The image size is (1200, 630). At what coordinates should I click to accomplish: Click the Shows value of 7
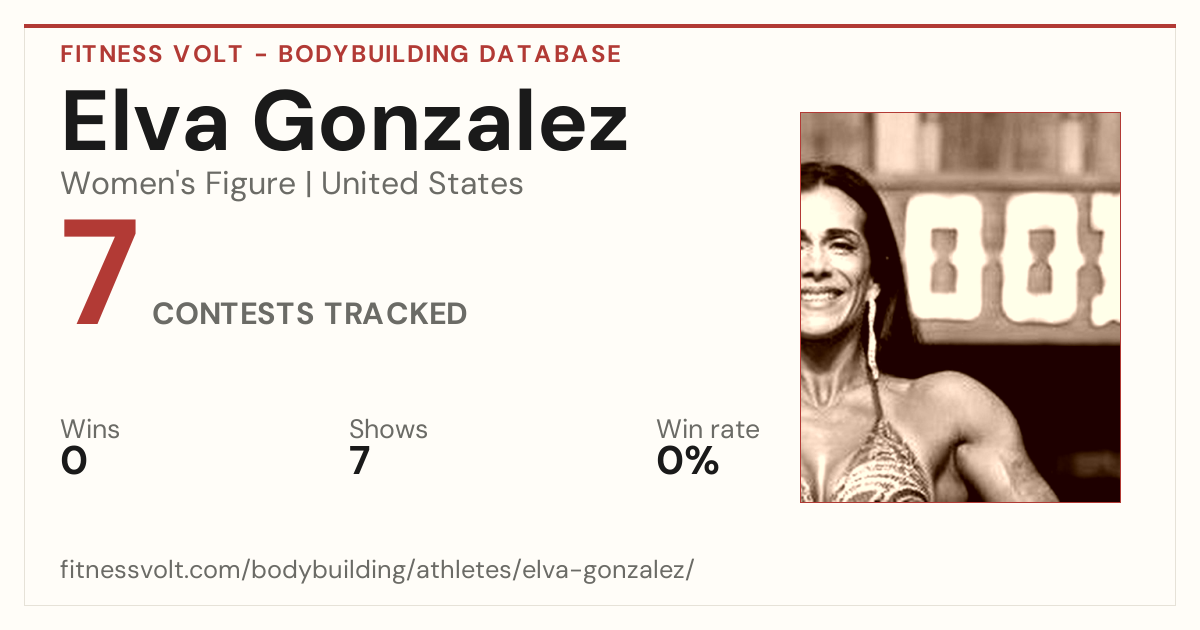point(360,461)
